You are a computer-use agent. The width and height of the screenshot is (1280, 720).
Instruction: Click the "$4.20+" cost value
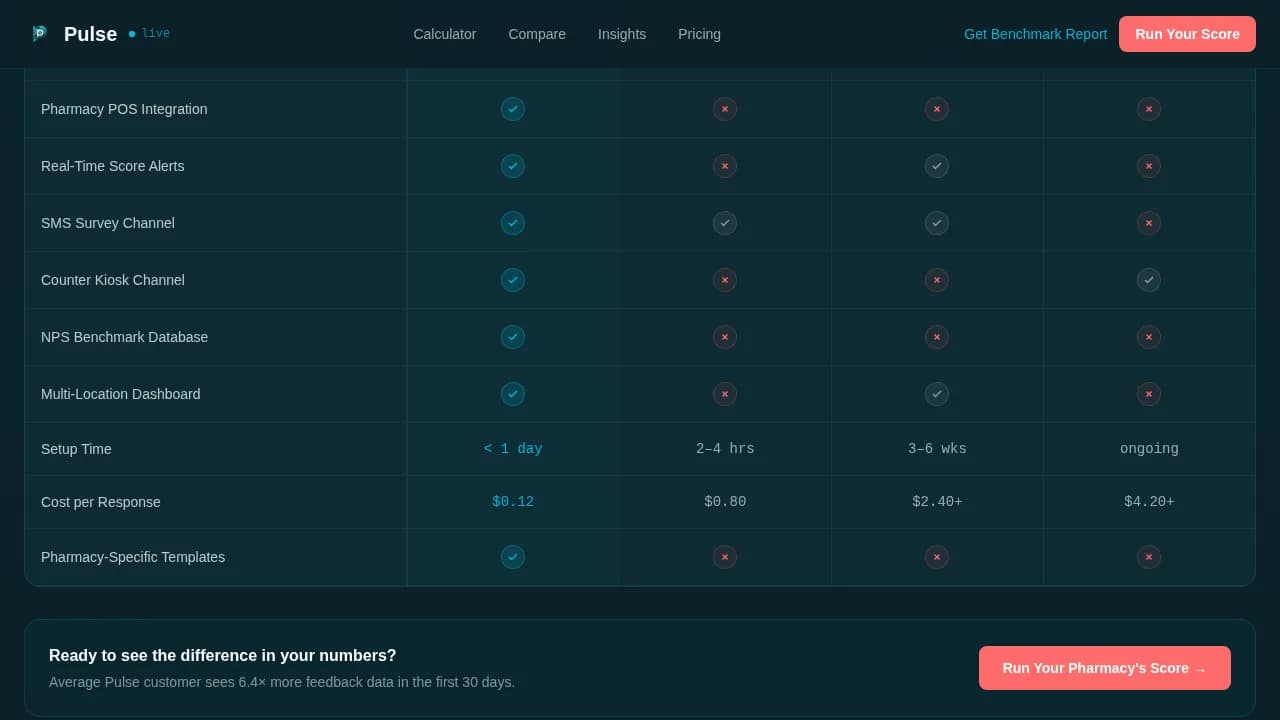(x=1149, y=502)
